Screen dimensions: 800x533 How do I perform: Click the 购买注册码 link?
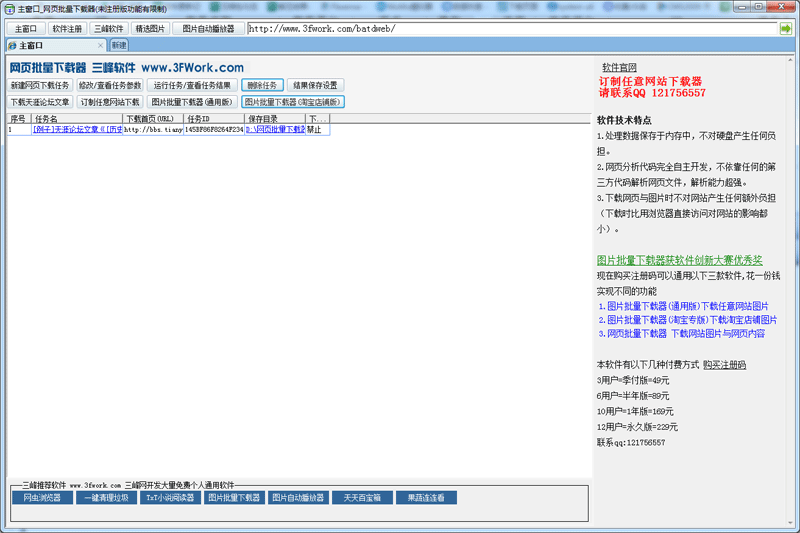coord(724,365)
